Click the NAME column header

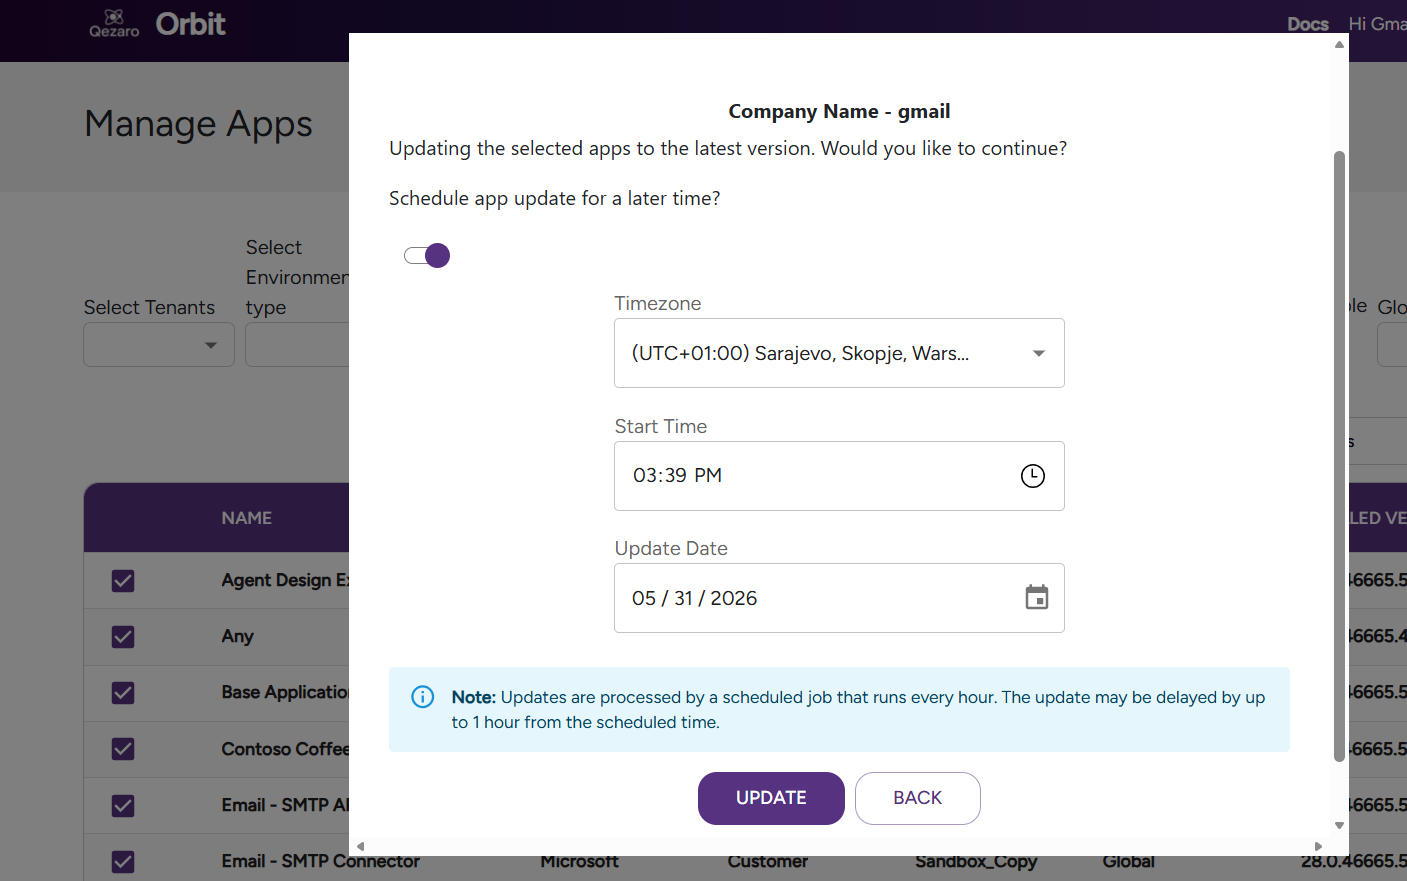pos(247,518)
